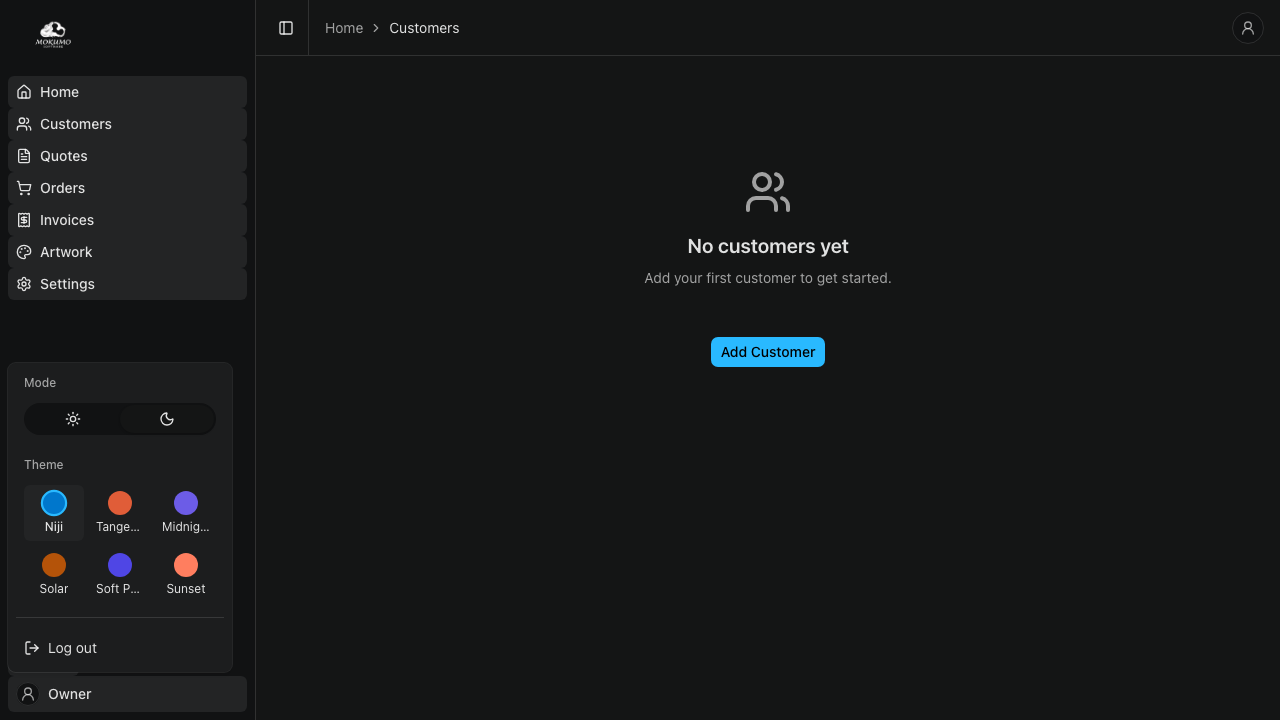
Task: Switch to dark mode moon toggle
Action: [x=167, y=419]
